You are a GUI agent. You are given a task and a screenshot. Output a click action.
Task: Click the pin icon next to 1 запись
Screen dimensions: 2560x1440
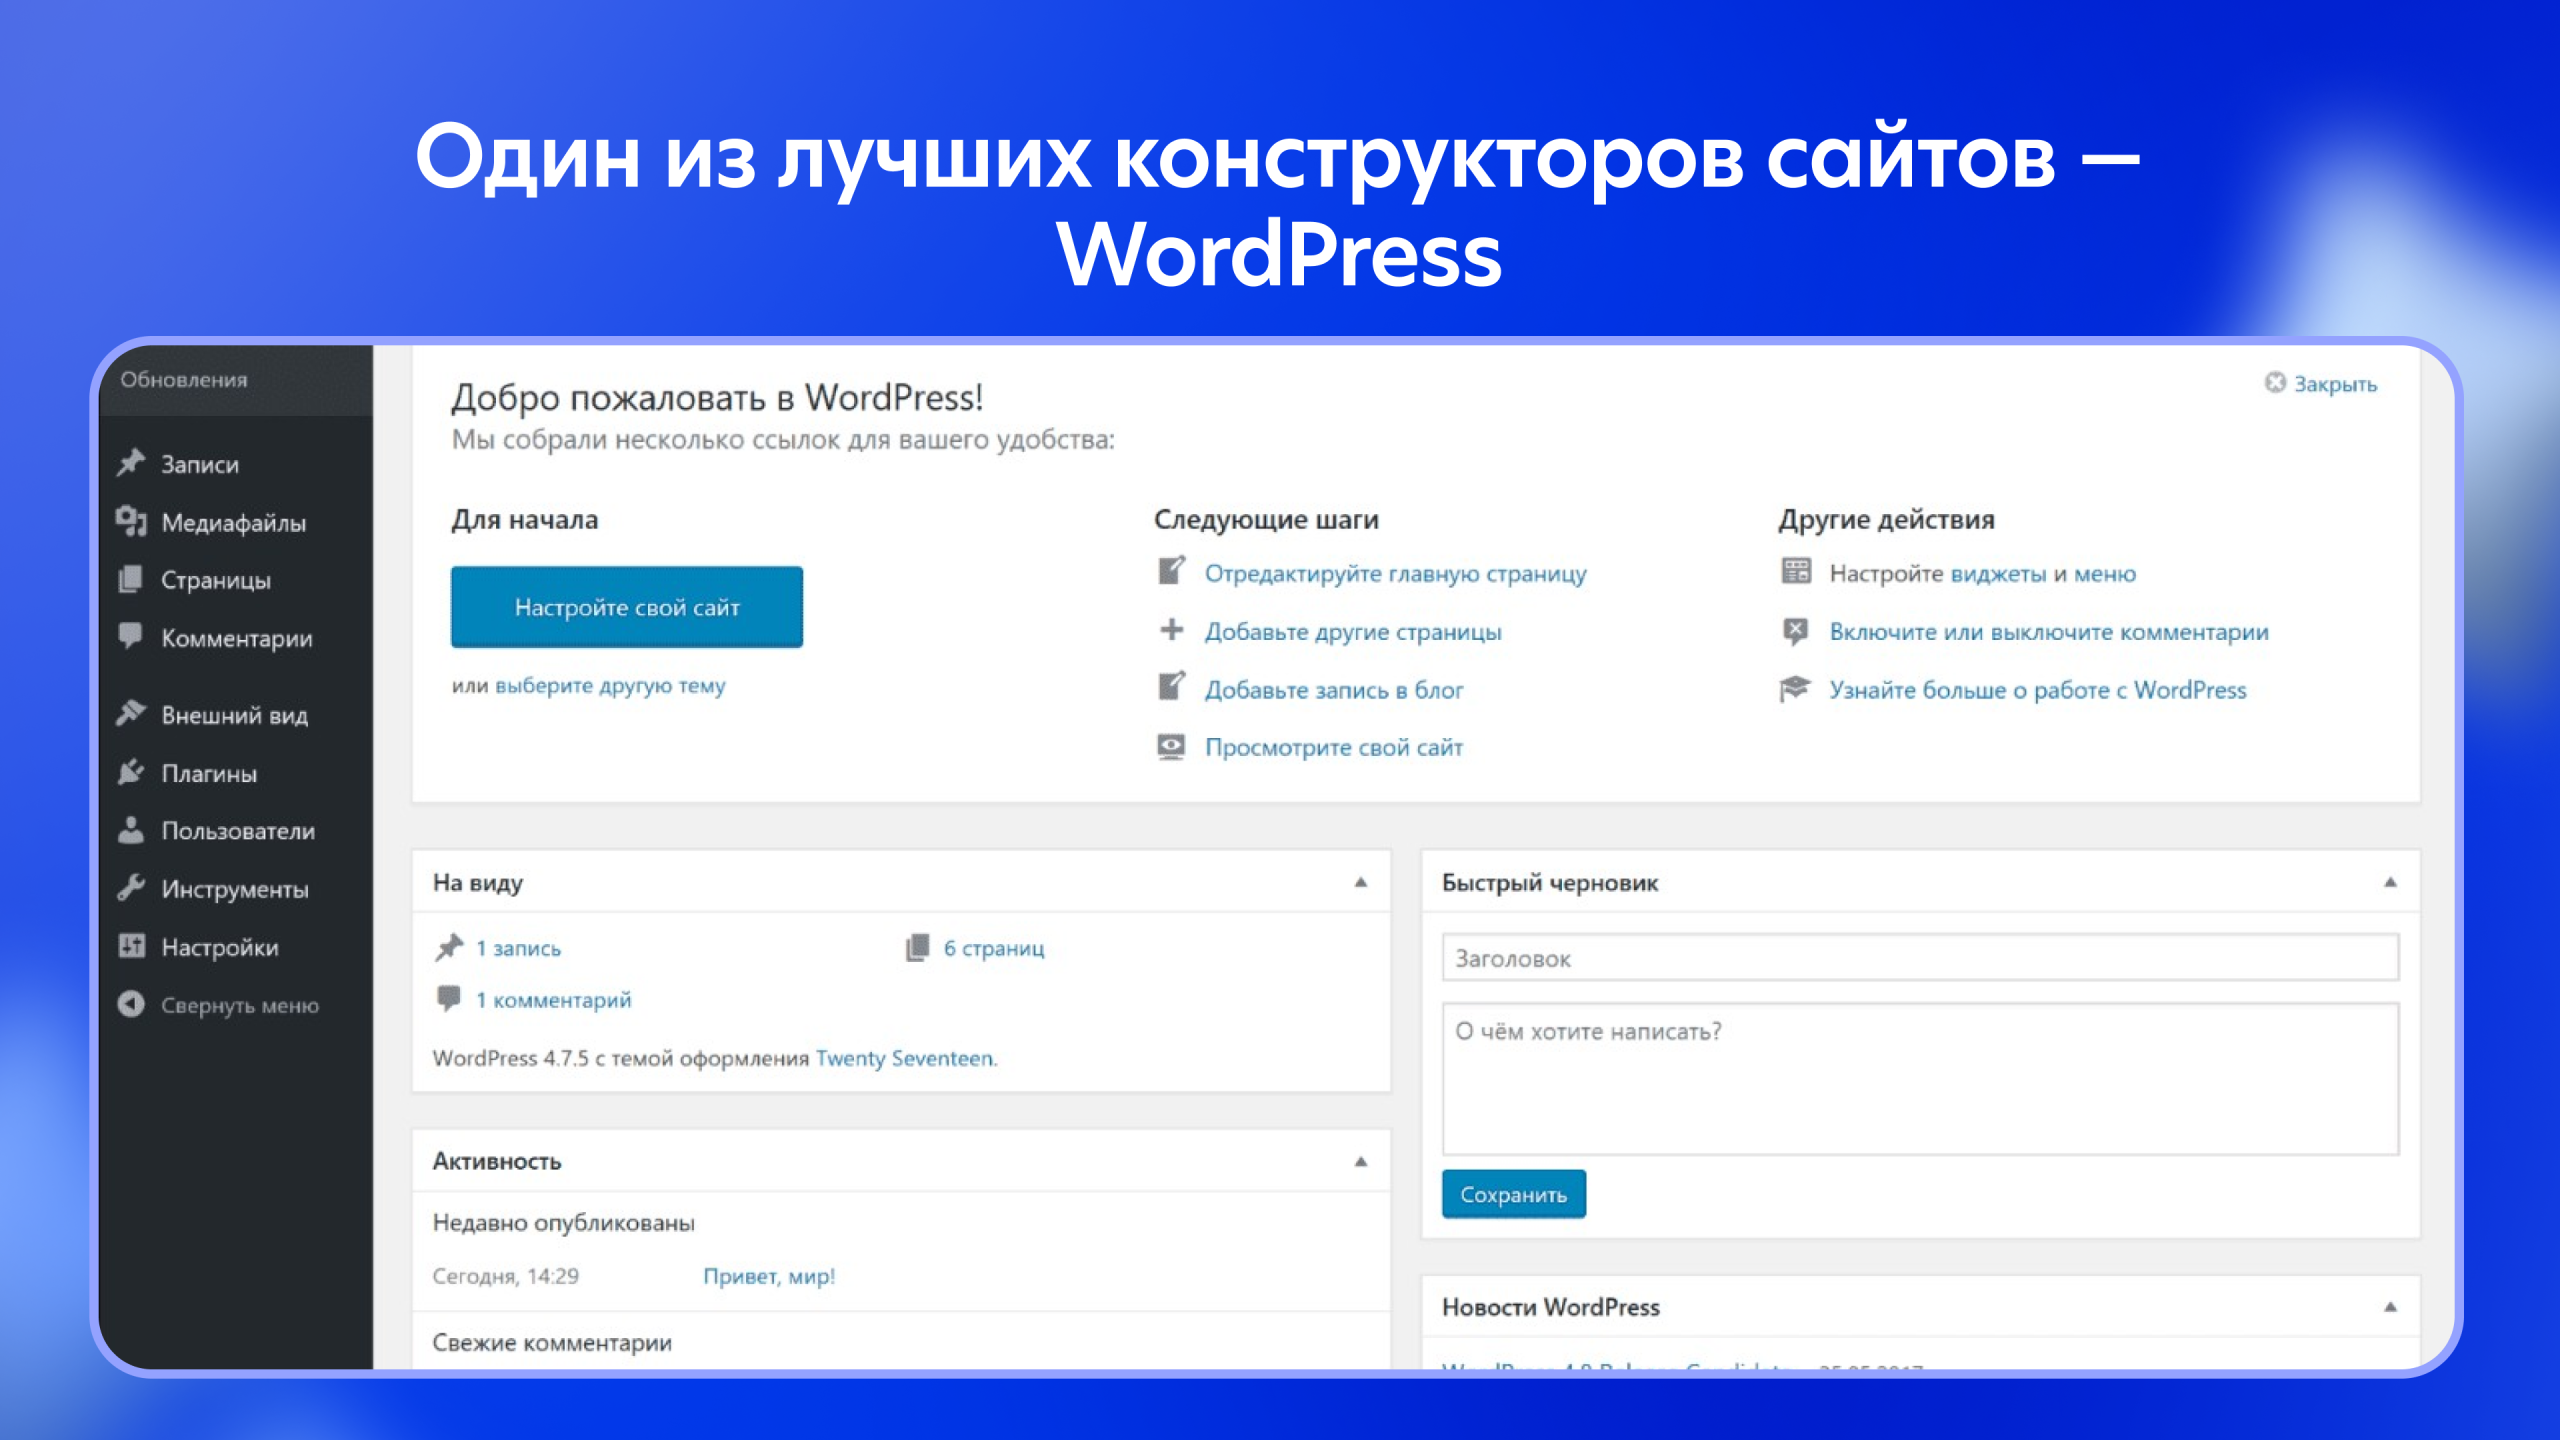click(450, 947)
